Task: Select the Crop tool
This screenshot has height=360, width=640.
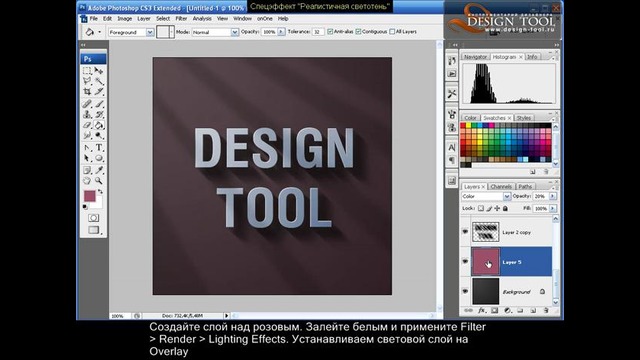Action: click(x=87, y=91)
